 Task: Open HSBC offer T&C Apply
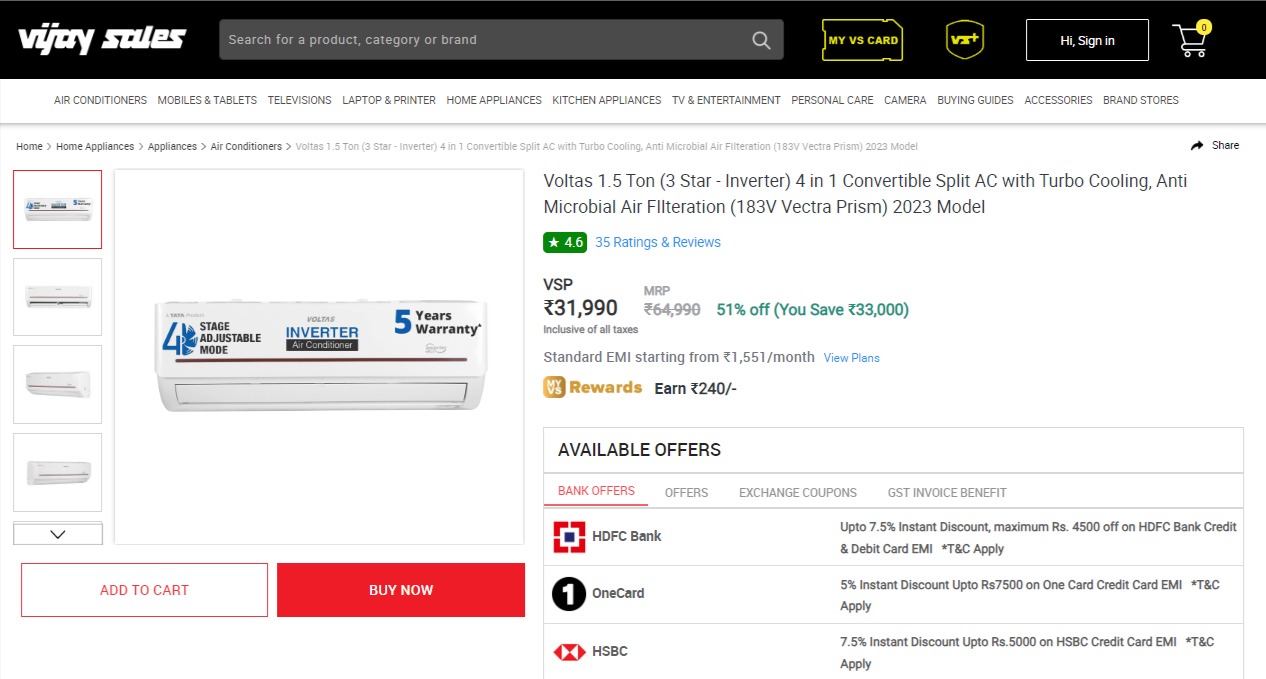pos(1027,653)
